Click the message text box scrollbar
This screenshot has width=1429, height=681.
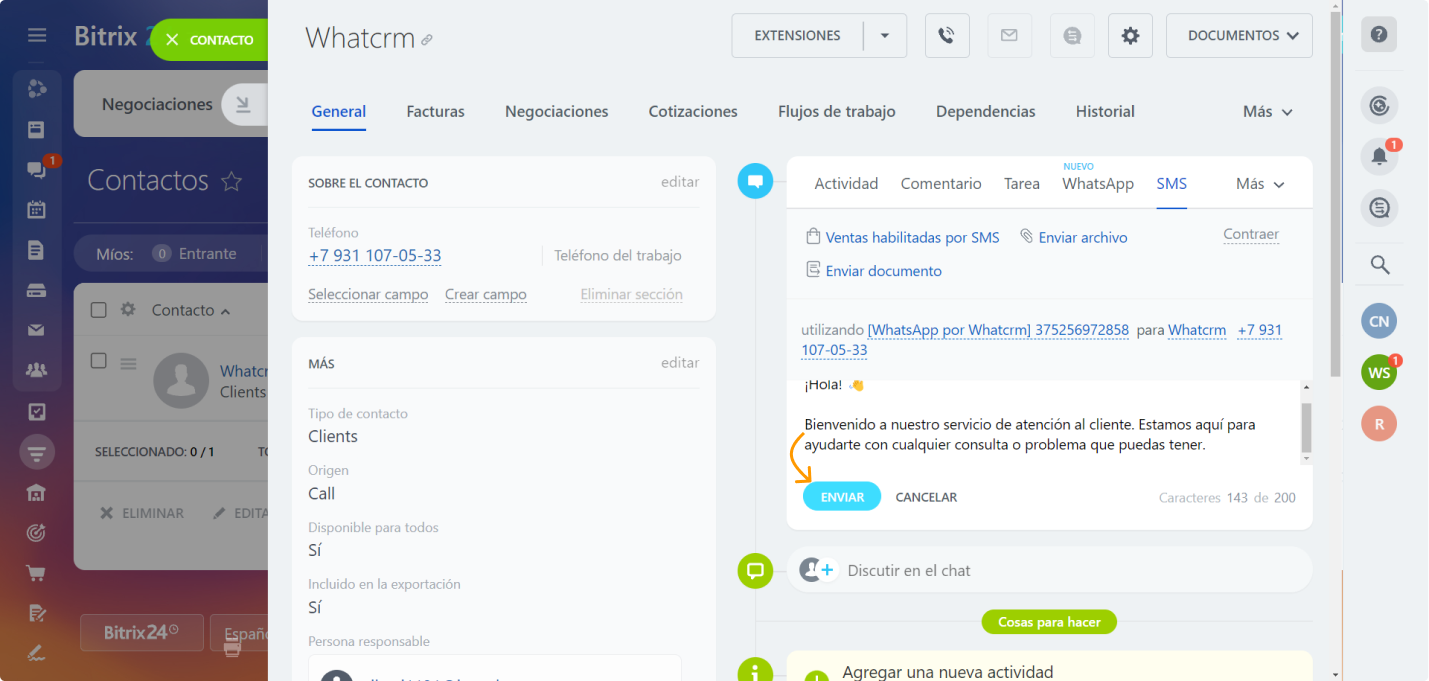[1305, 422]
